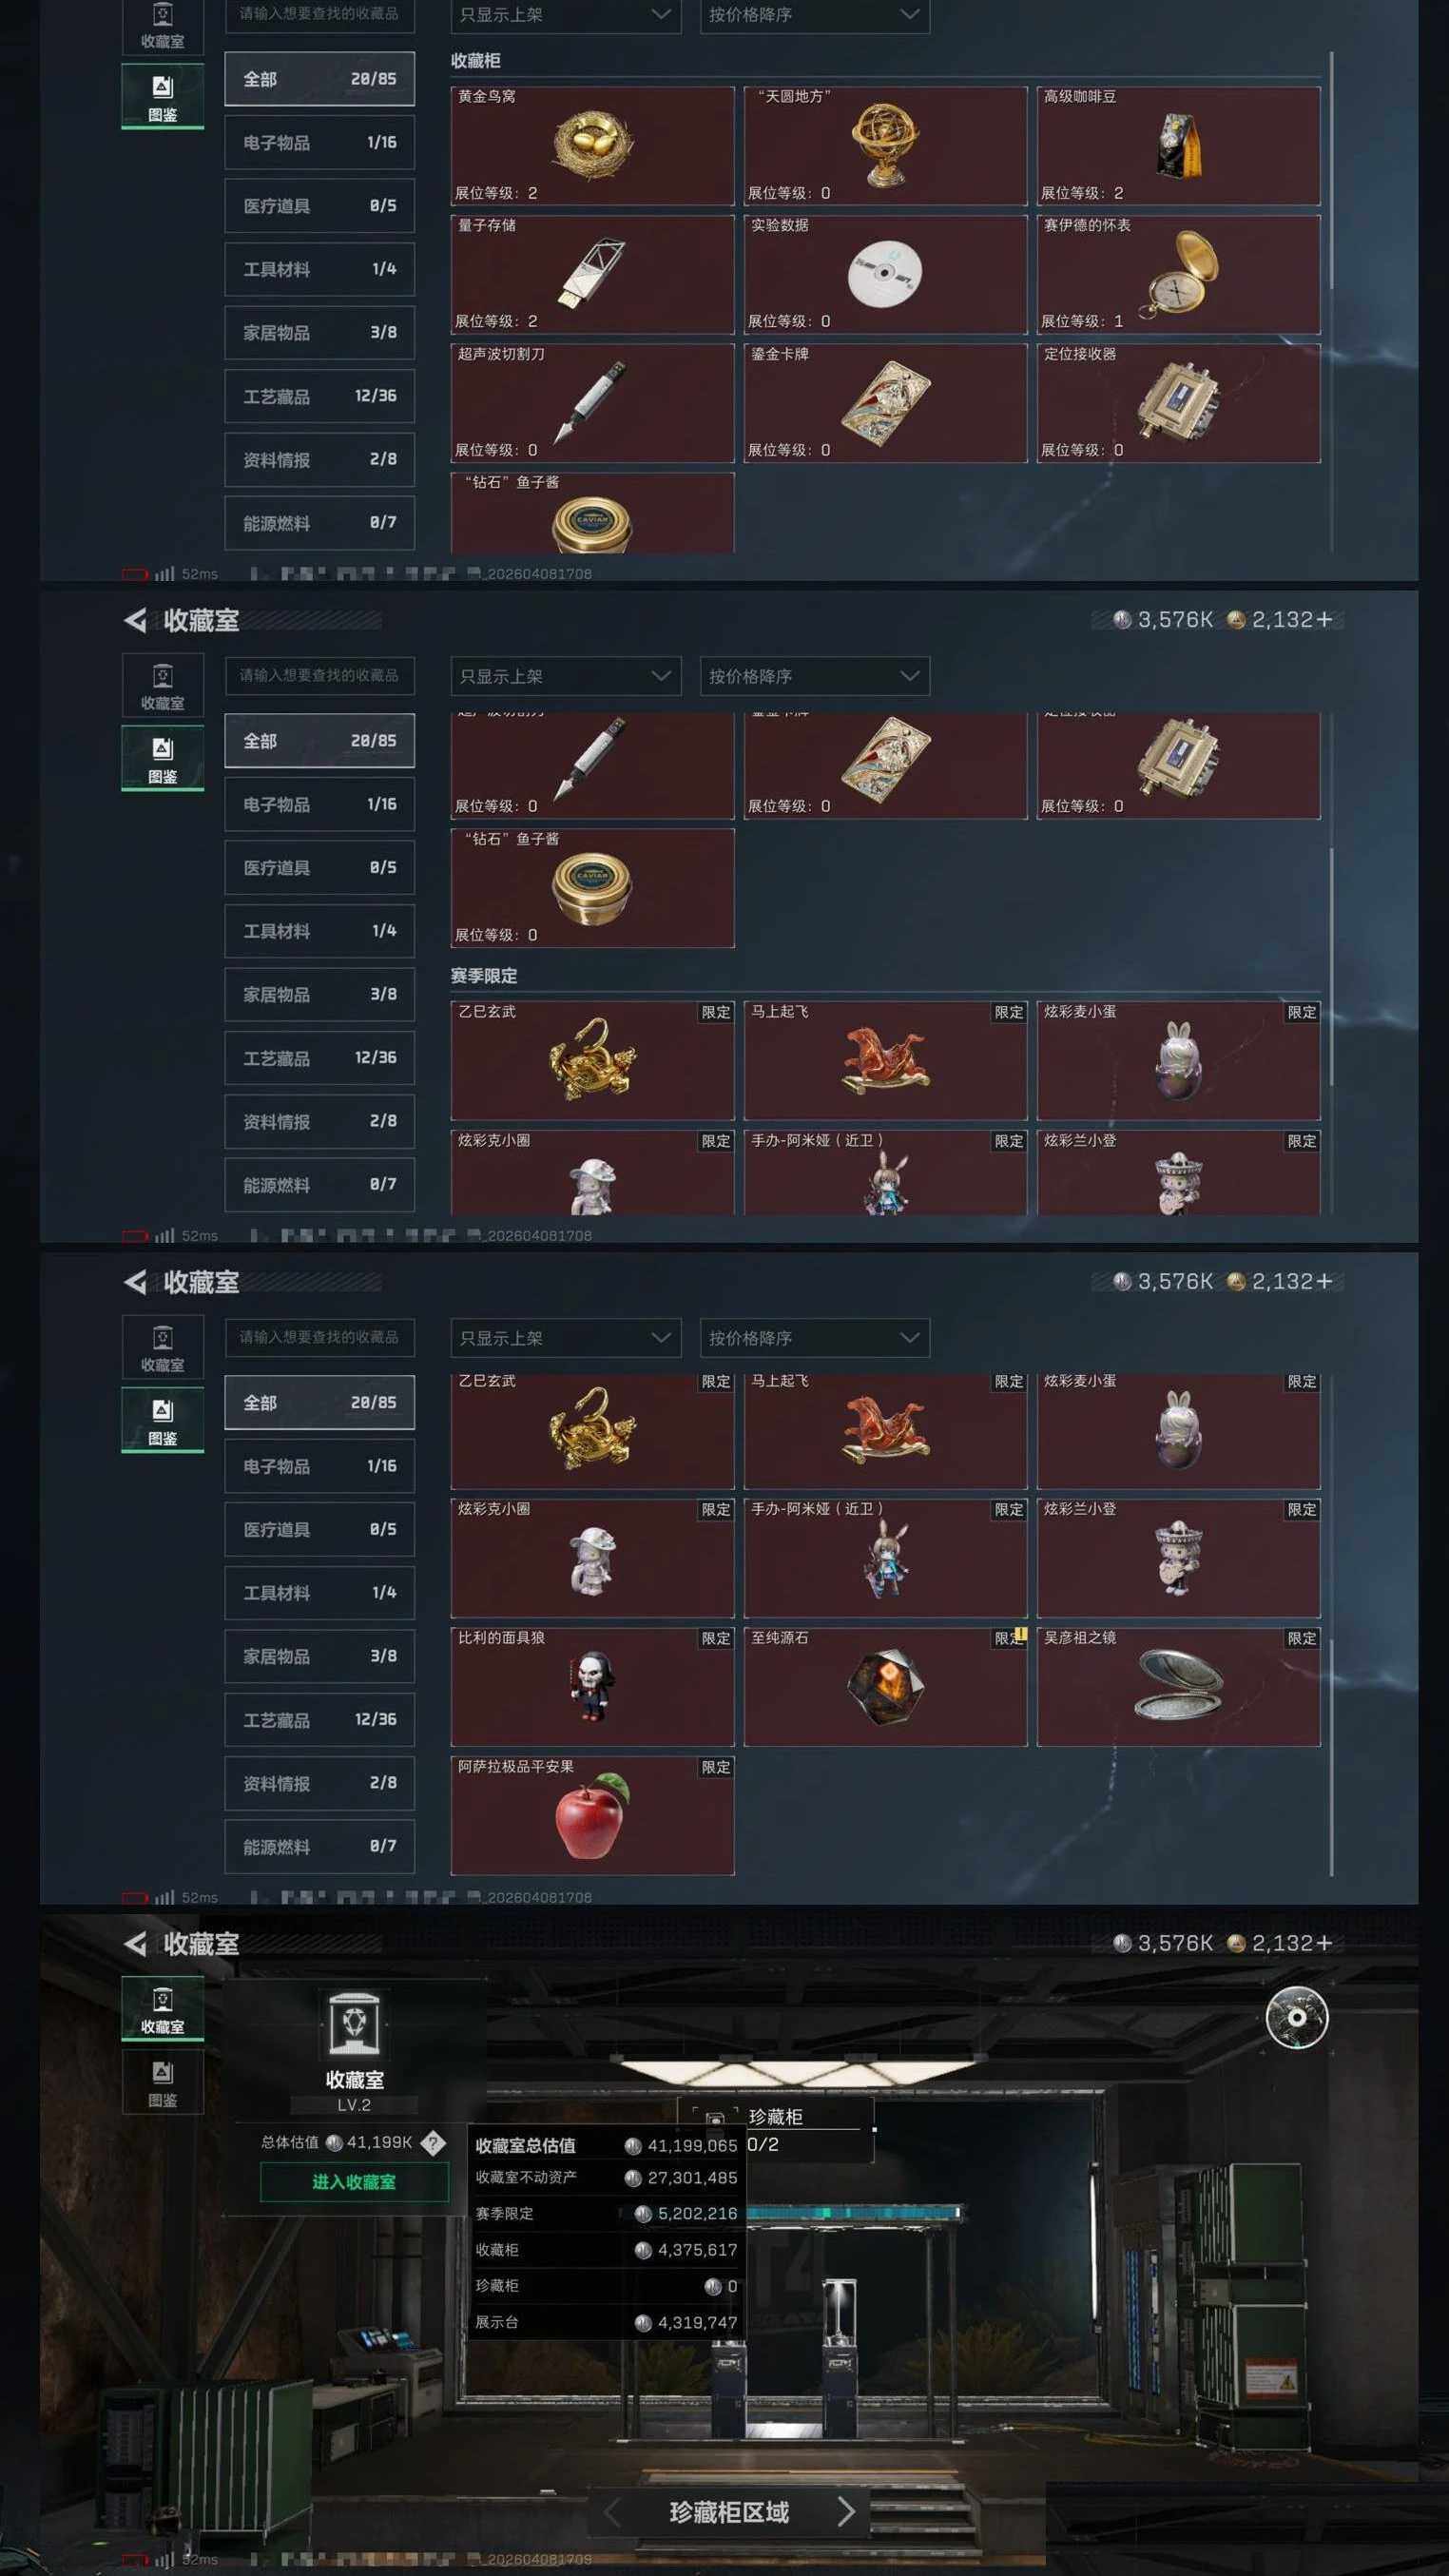Image resolution: width=1449 pixels, height=2576 pixels.
Task: Click the yellow exclamation badge on 至纯源石
Action: point(1019,1635)
